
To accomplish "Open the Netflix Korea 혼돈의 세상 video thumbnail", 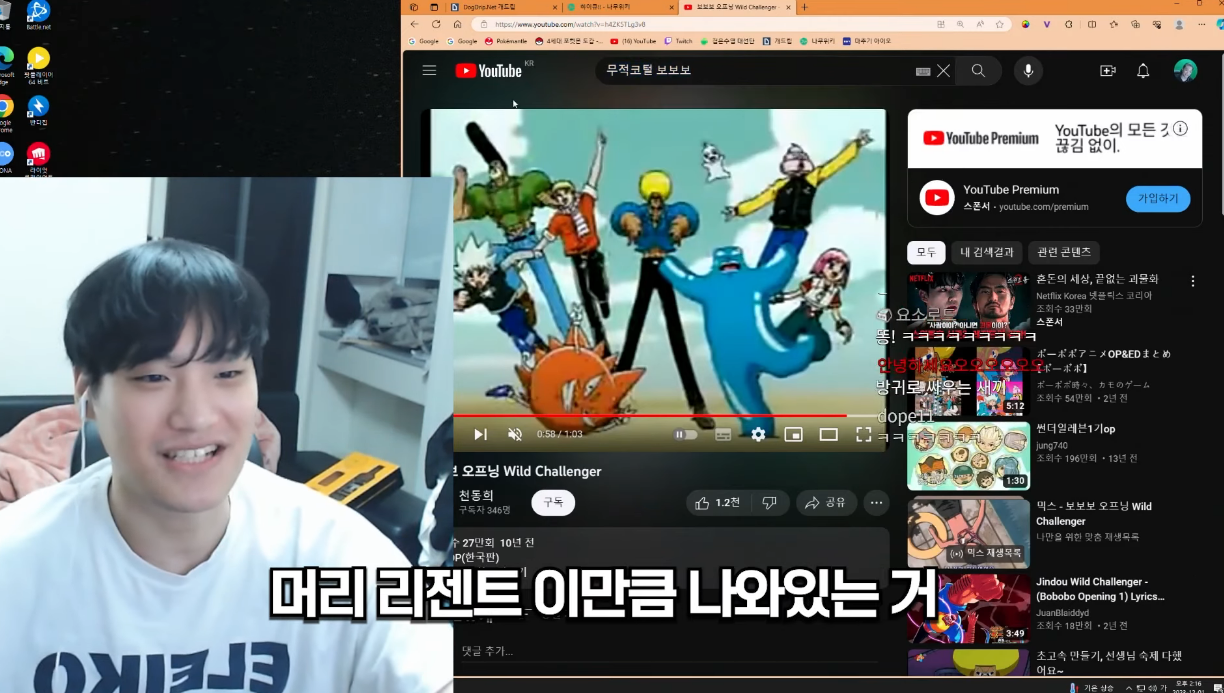I will click(x=968, y=301).
